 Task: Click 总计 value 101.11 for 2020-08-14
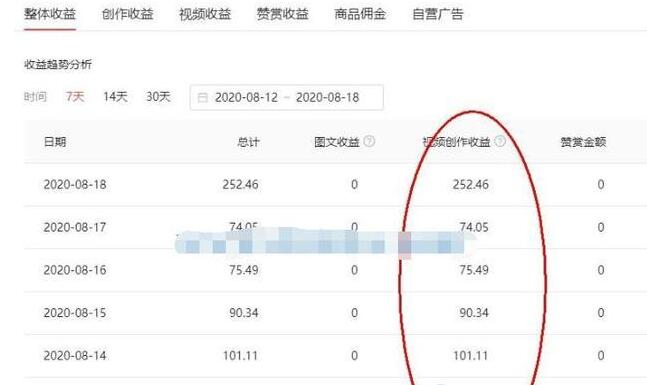coord(241,356)
